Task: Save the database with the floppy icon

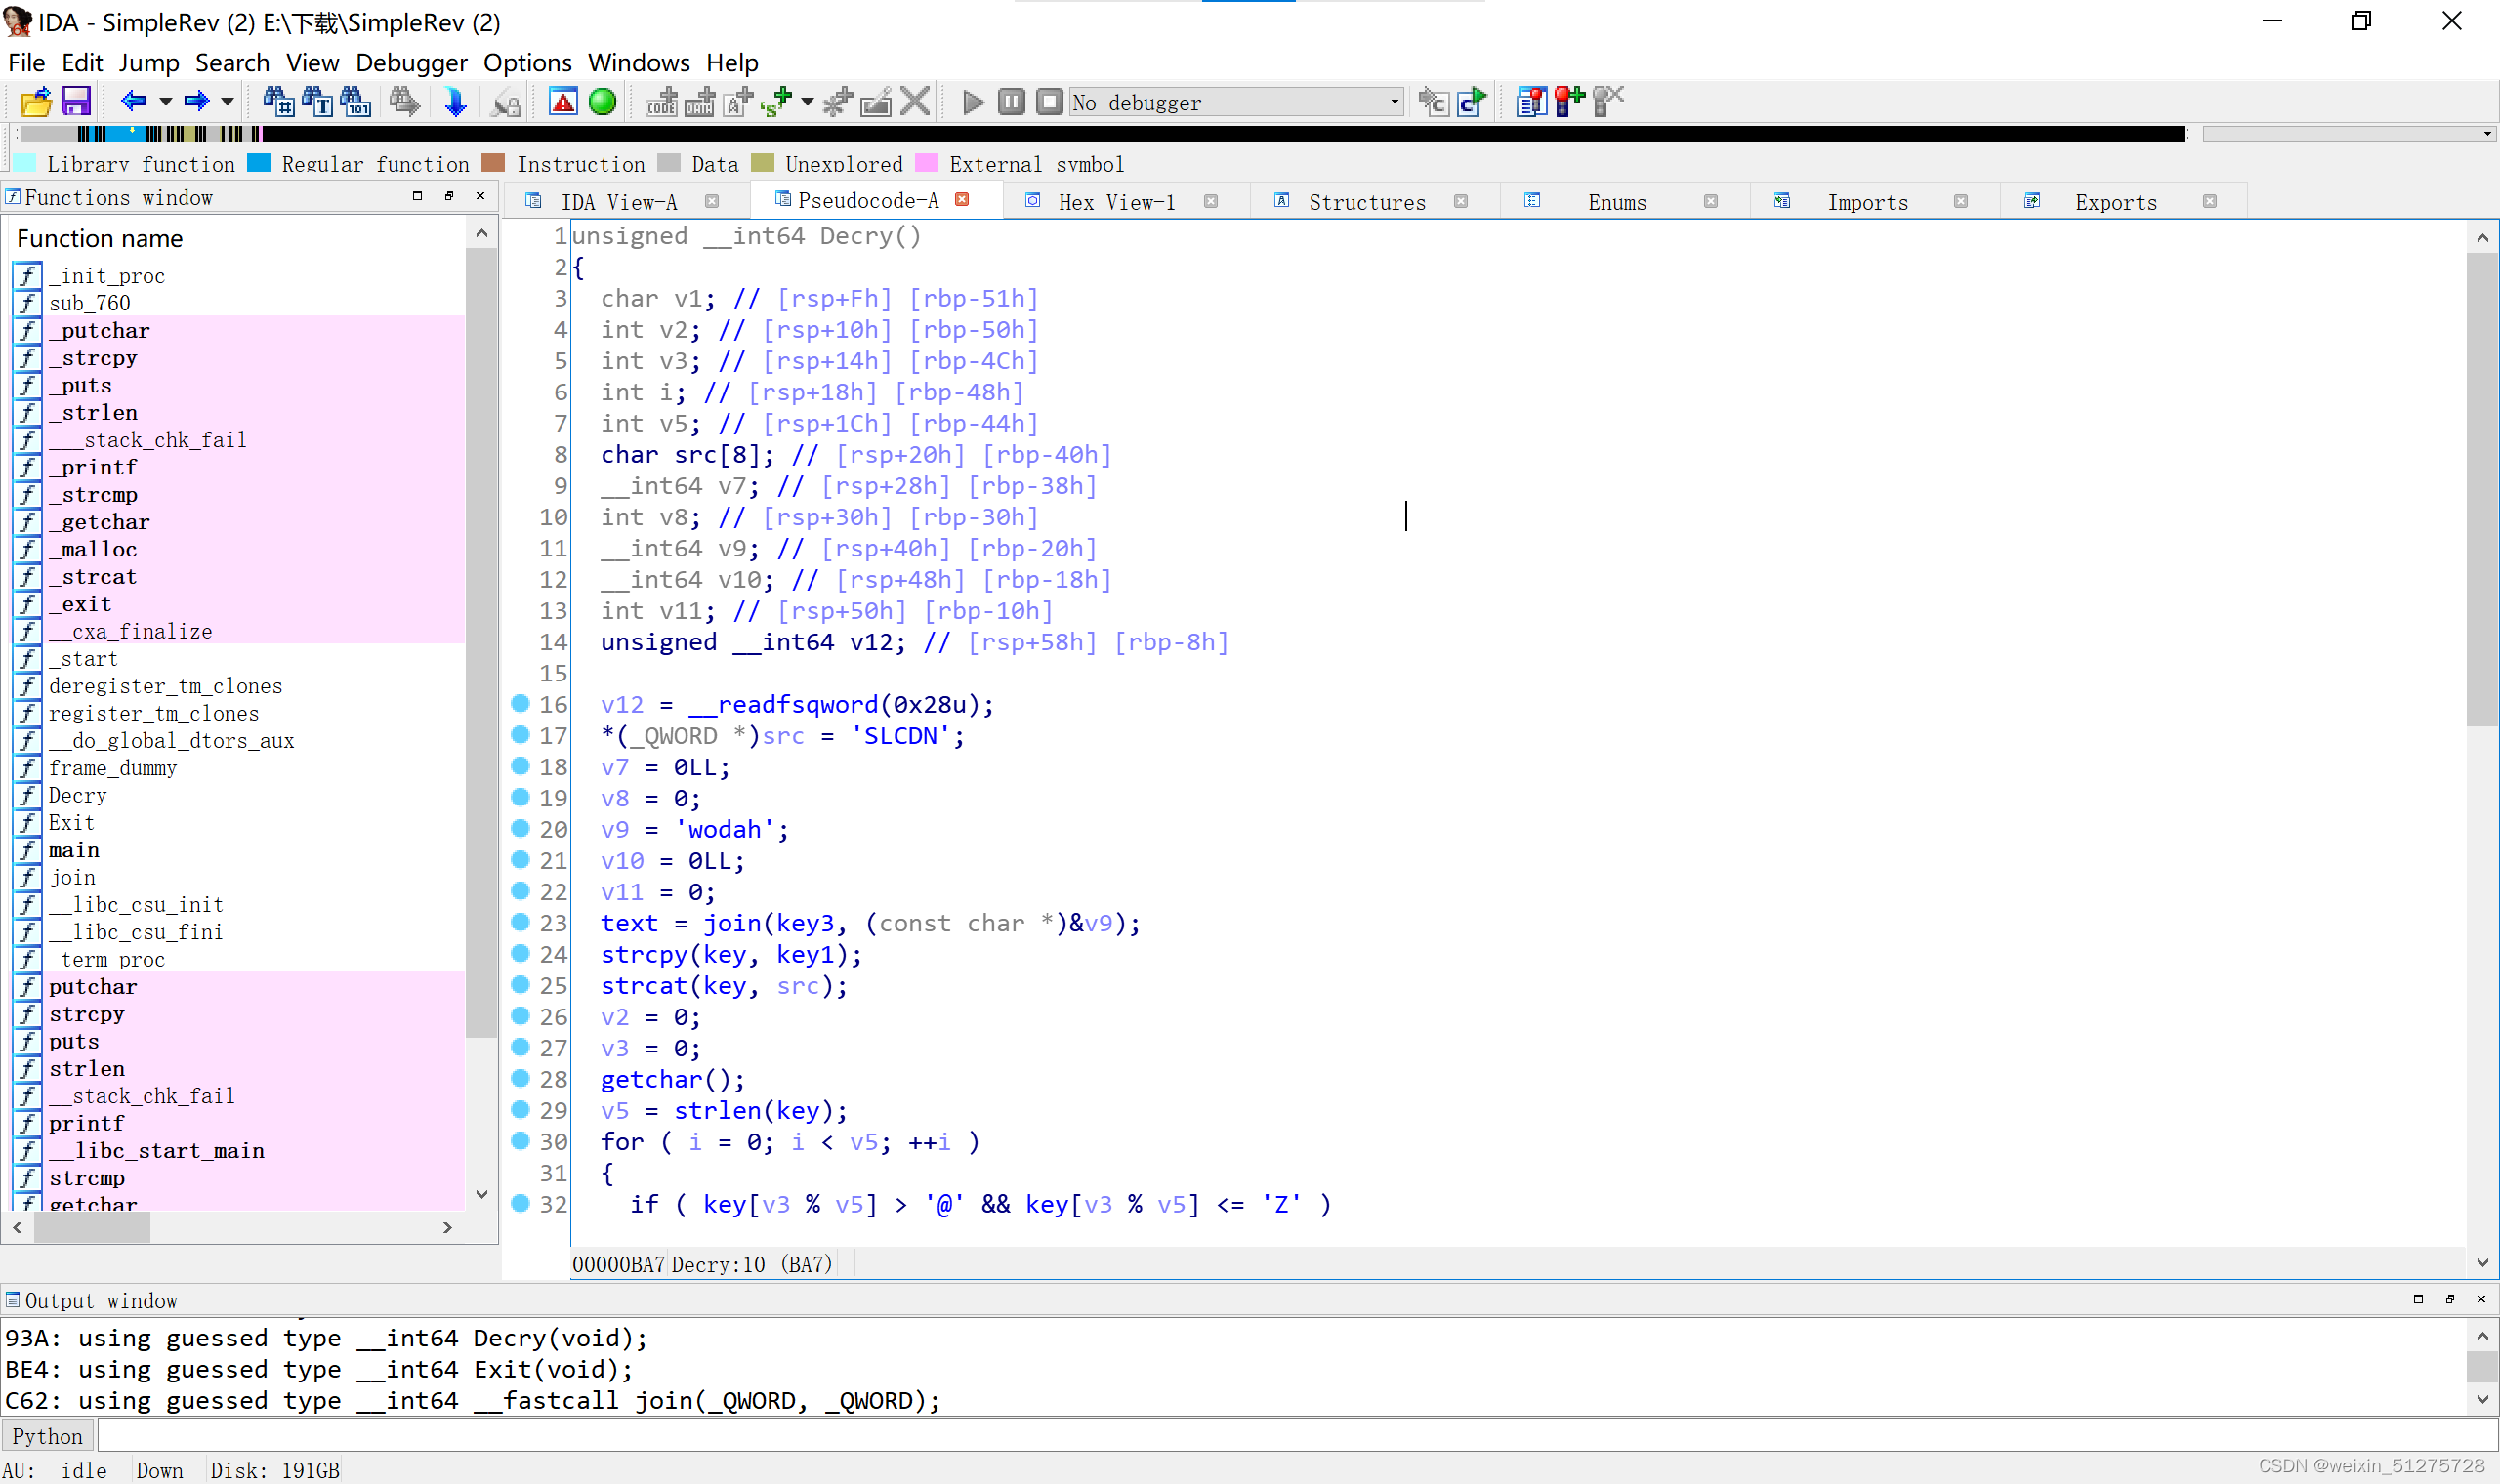Action: click(76, 102)
